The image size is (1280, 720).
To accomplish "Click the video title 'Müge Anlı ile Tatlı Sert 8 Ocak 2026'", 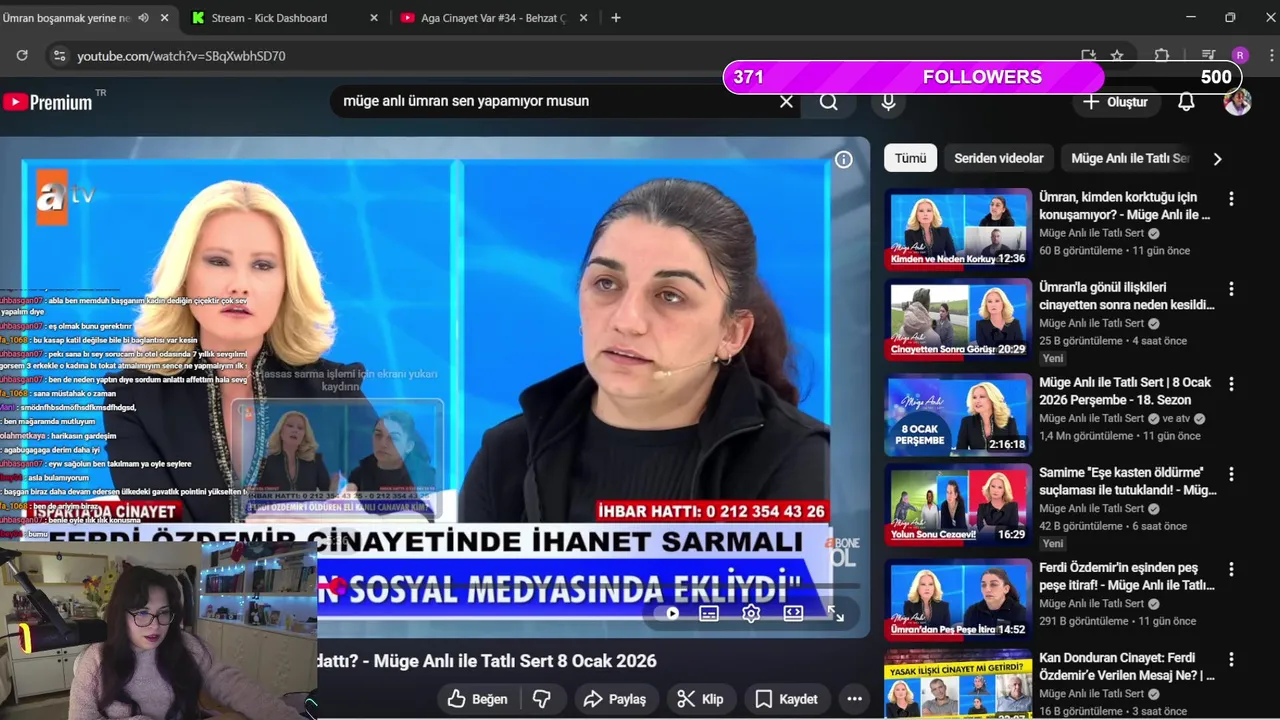I will 515,661.
